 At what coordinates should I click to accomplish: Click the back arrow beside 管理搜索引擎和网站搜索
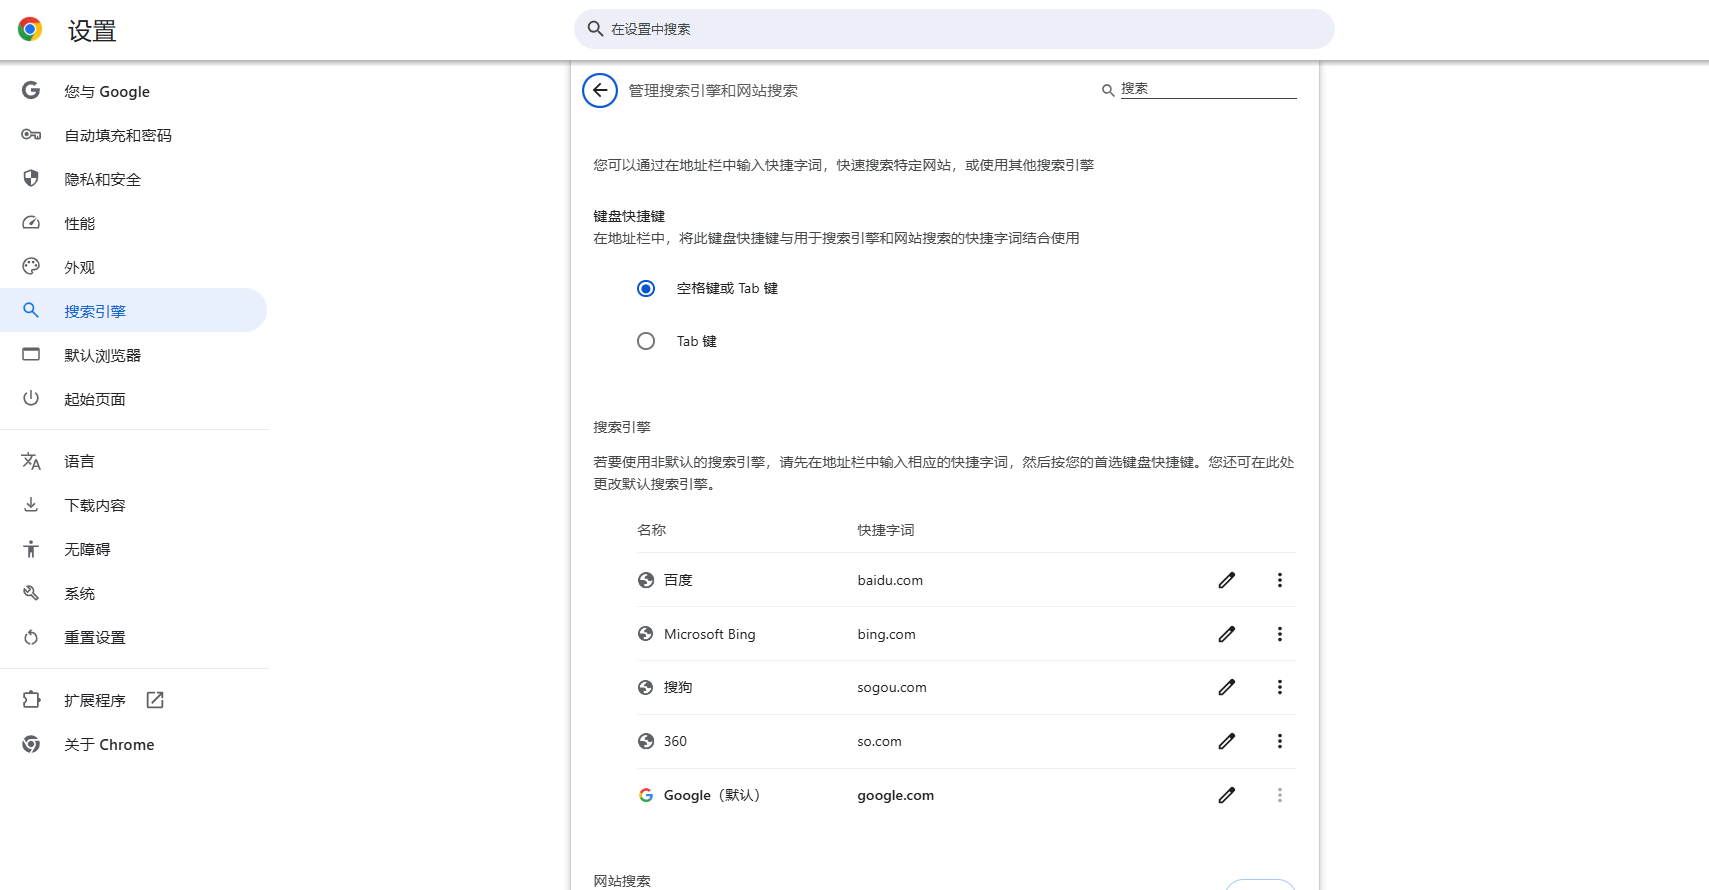600,90
